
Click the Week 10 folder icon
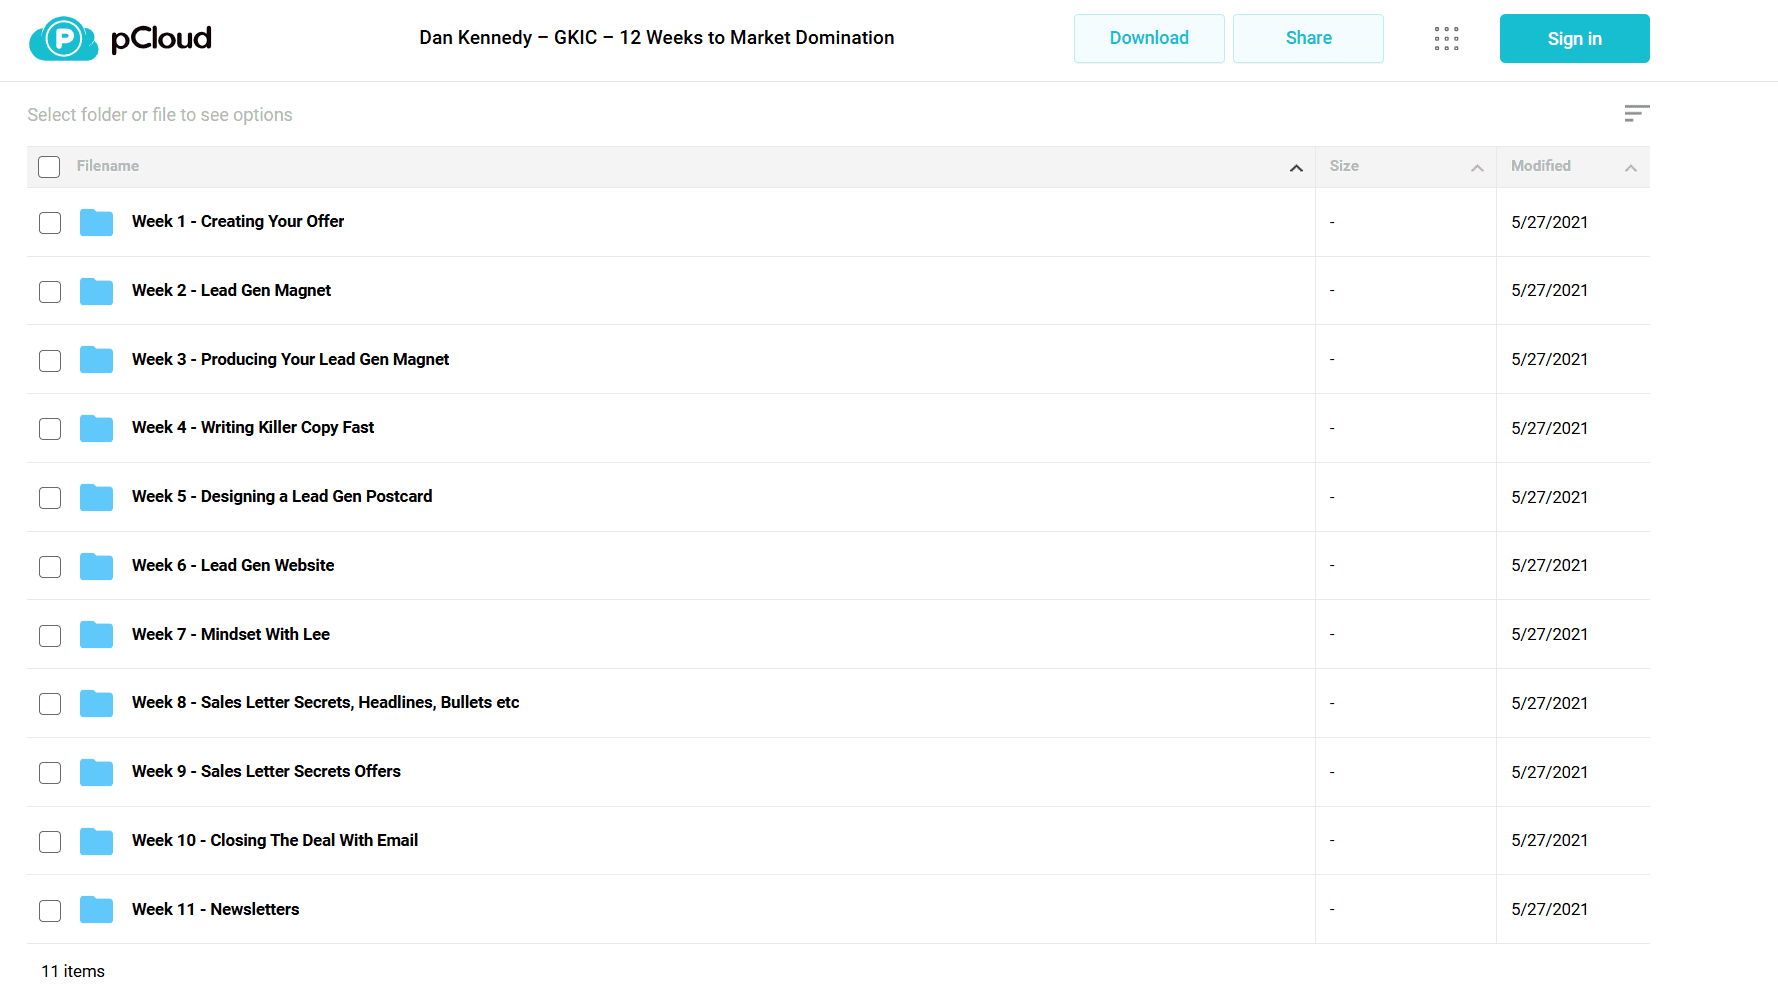(96, 841)
